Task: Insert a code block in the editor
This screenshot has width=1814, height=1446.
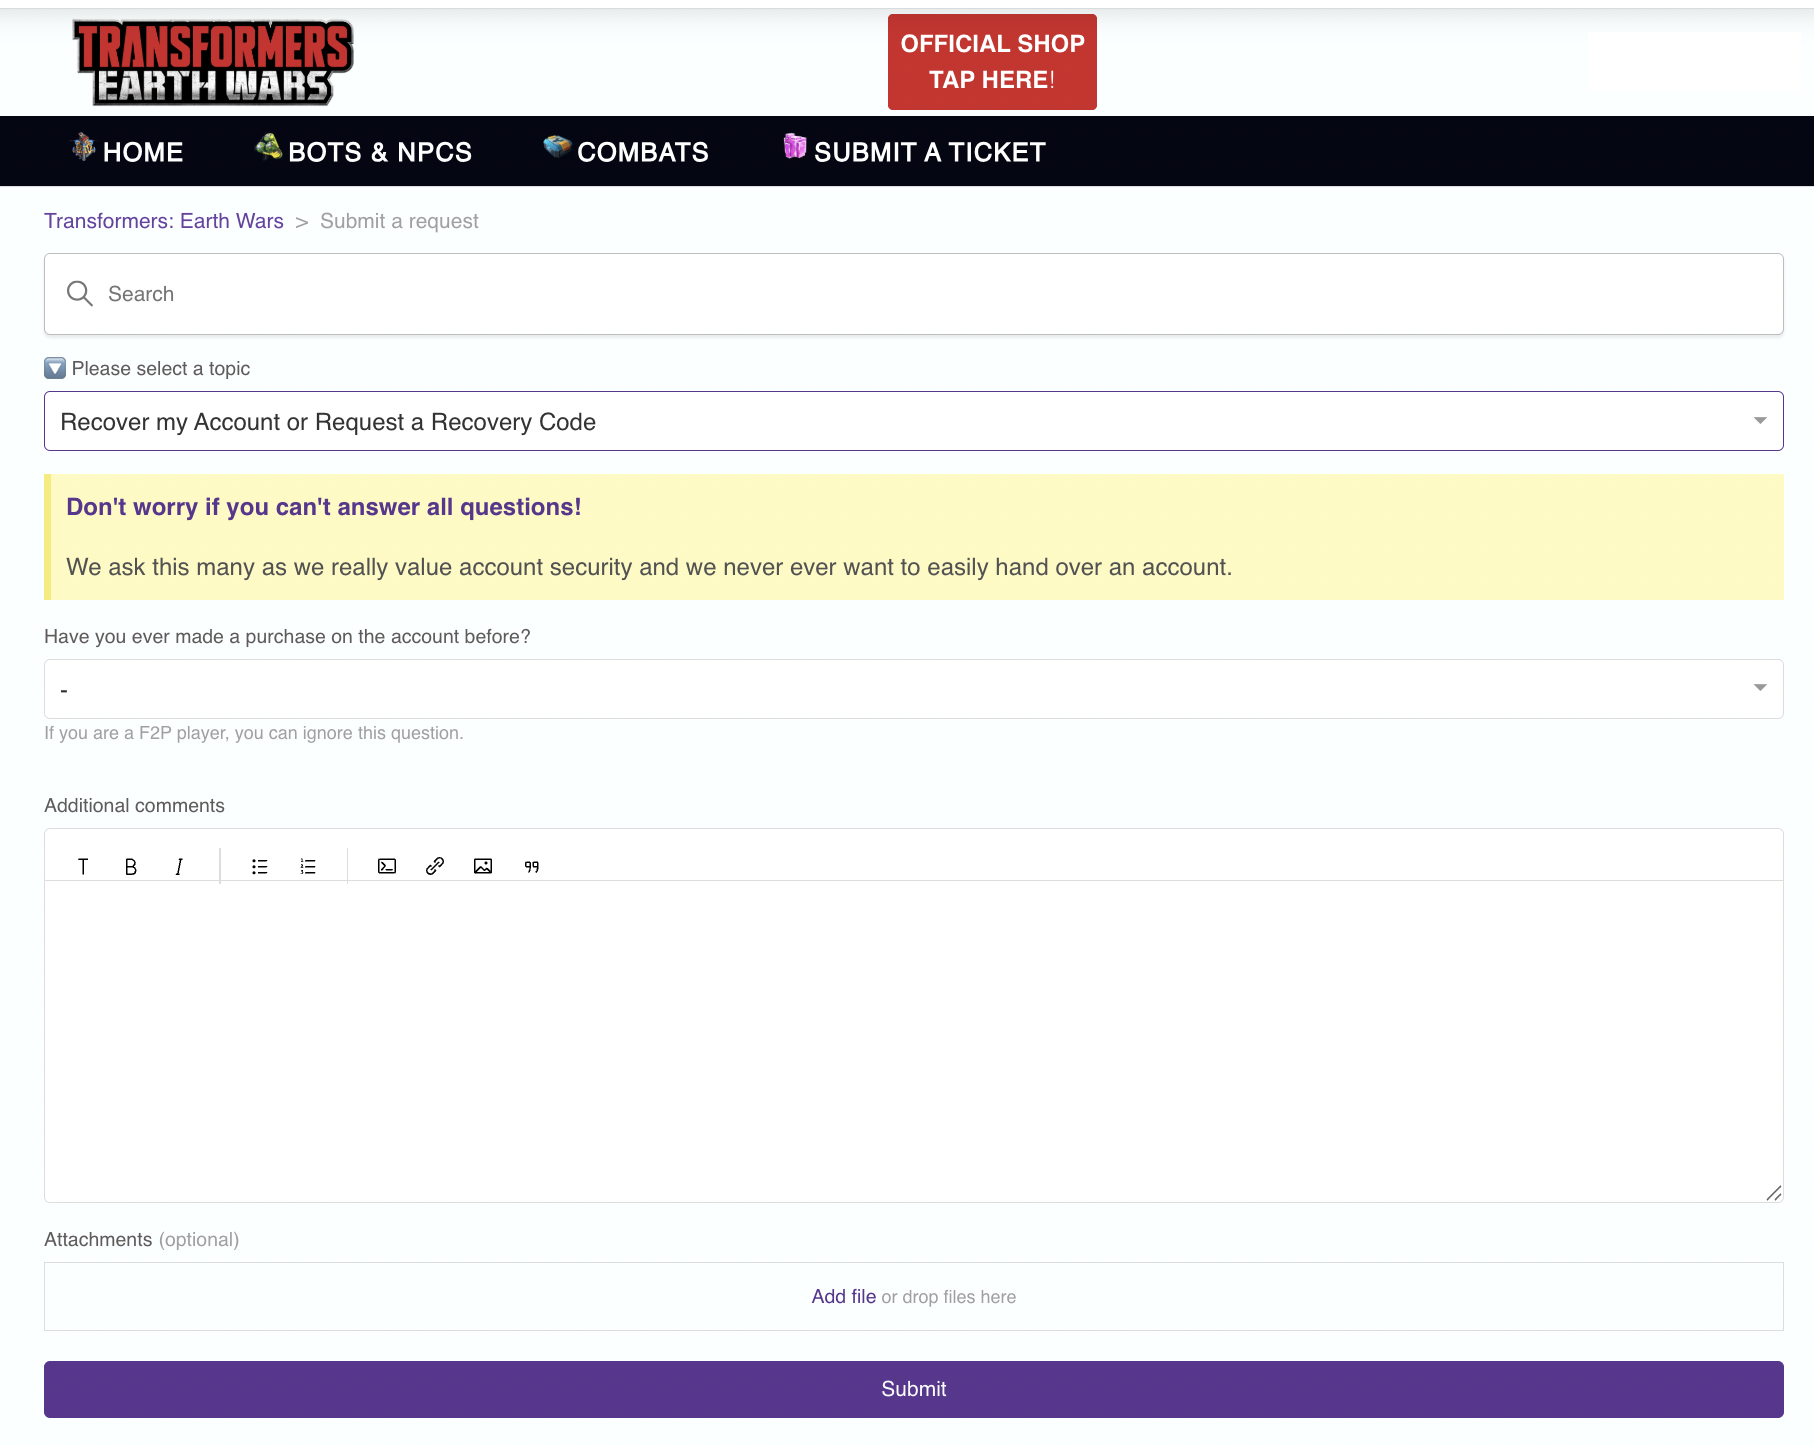Action: [x=386, y=866]
